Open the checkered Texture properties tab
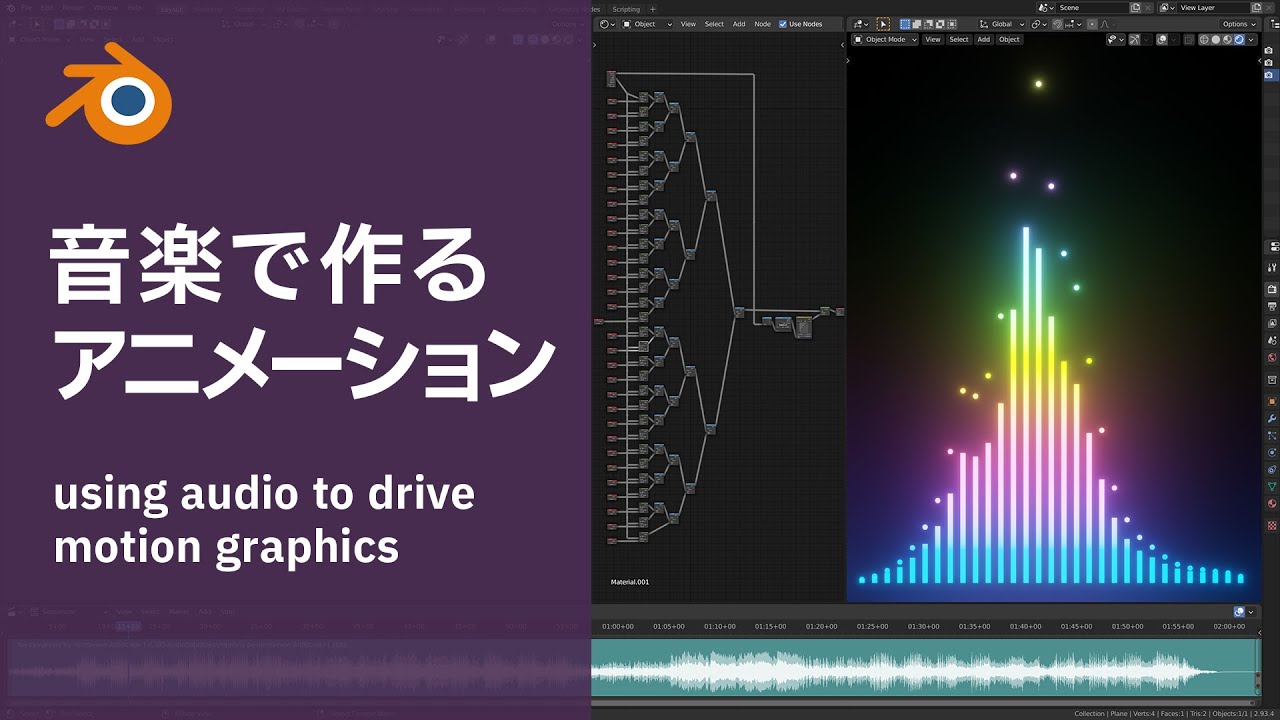The height and width of the screenshot is (720, 1280). (1272, 524)
